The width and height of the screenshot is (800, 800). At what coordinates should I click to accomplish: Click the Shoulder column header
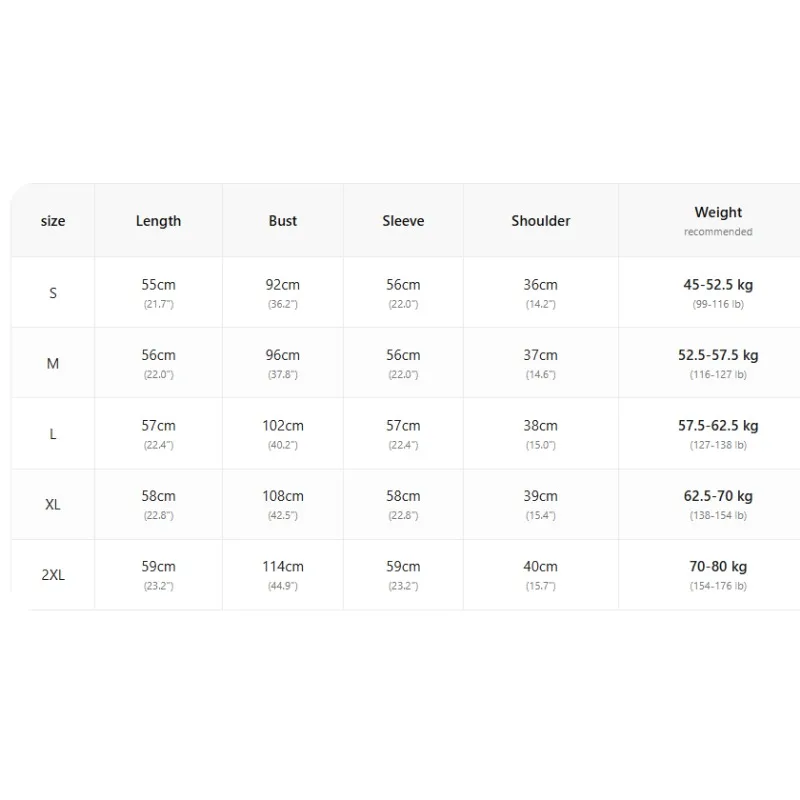coord(541,221)
